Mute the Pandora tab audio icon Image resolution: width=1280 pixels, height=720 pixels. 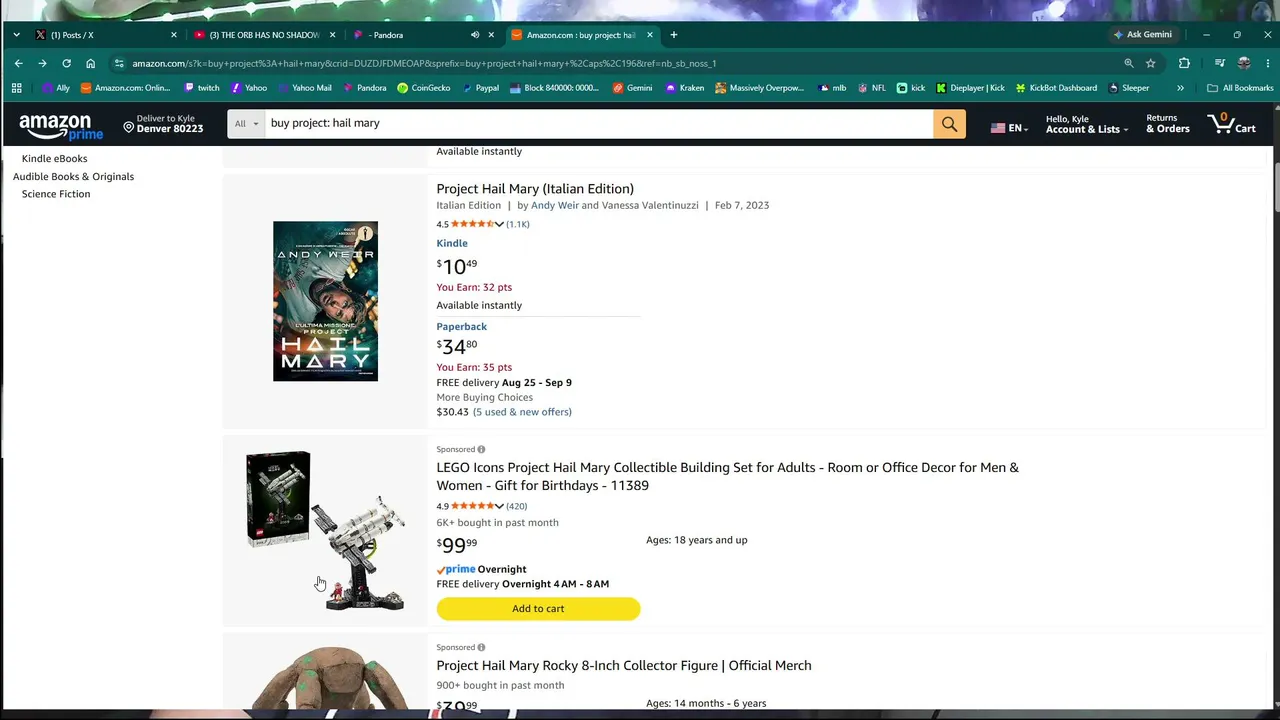475,35
